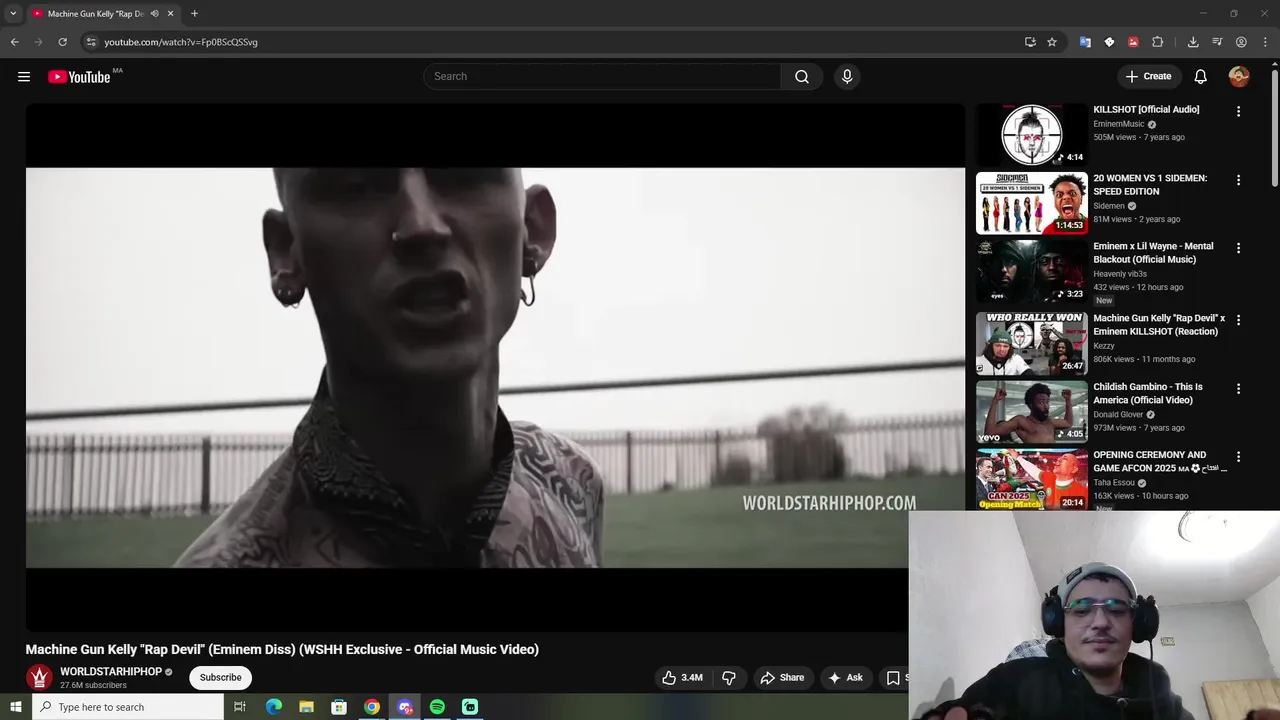Play Eminem x Lil Wayne thumbnail
The width and height of the screenshot is (1280, 720).
coord(1032,271)
